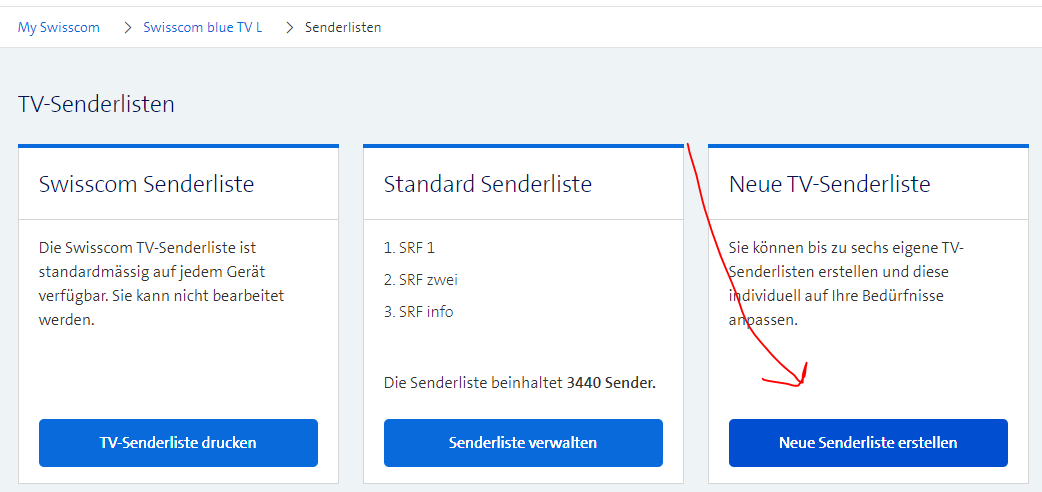Click the 'Die Senderliste beinhaltet' text

(x=474, y=382)
